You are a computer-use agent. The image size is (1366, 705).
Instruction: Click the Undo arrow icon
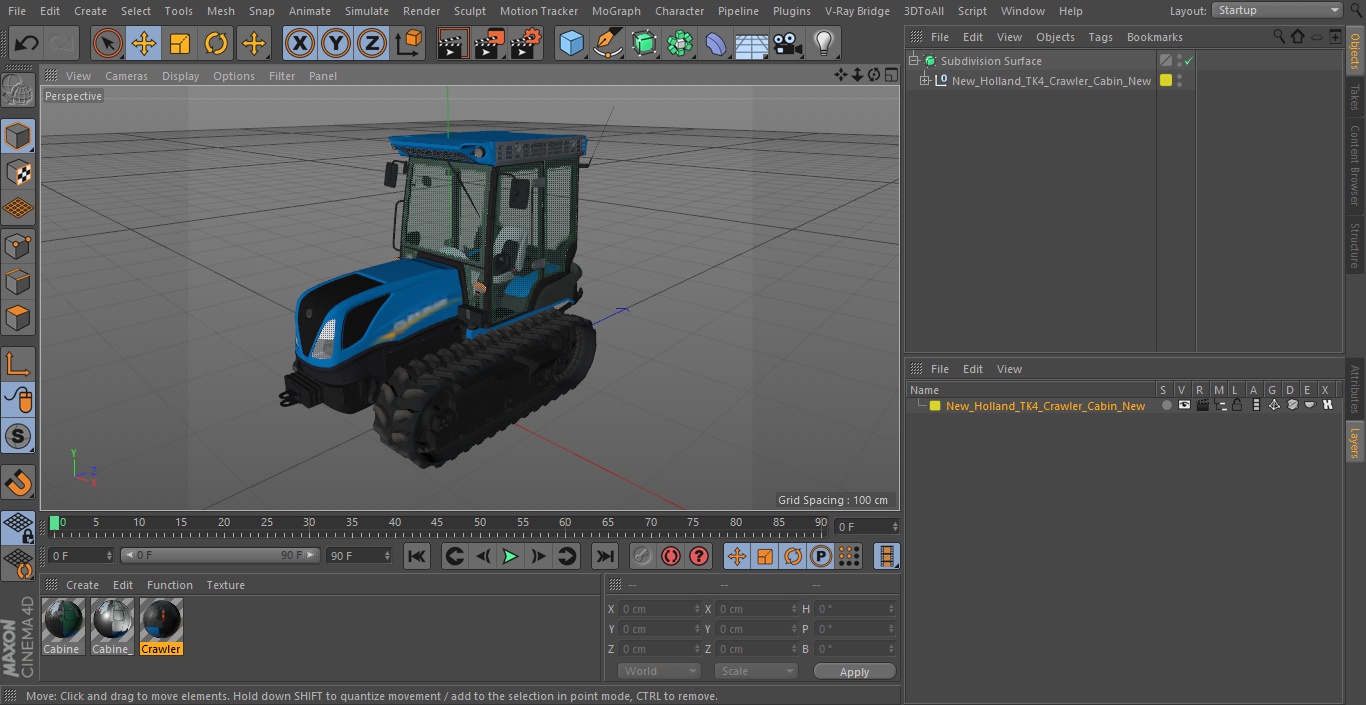[x=27, y=43]
